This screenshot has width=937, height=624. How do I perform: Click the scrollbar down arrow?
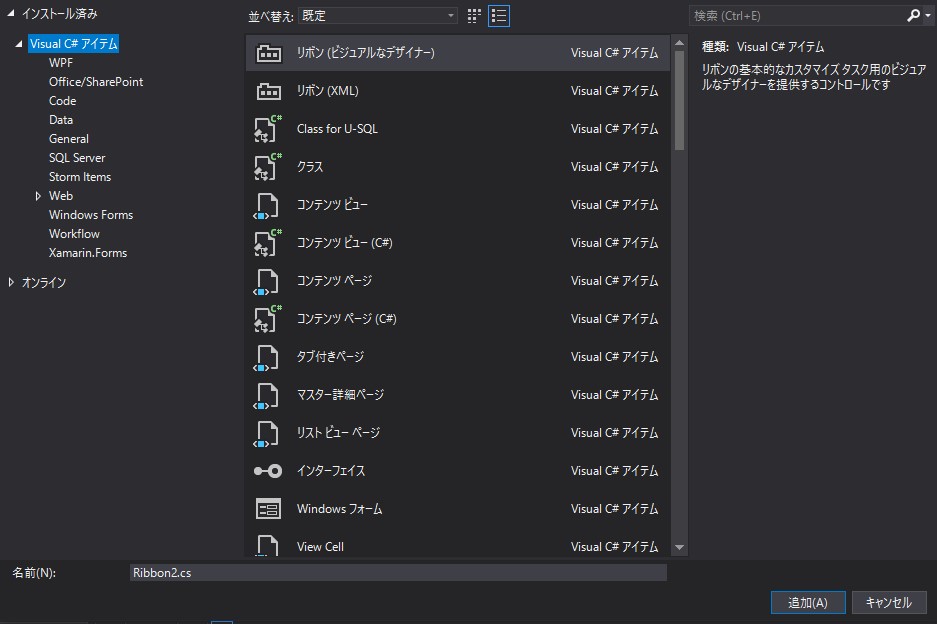[x=679, y=547]
